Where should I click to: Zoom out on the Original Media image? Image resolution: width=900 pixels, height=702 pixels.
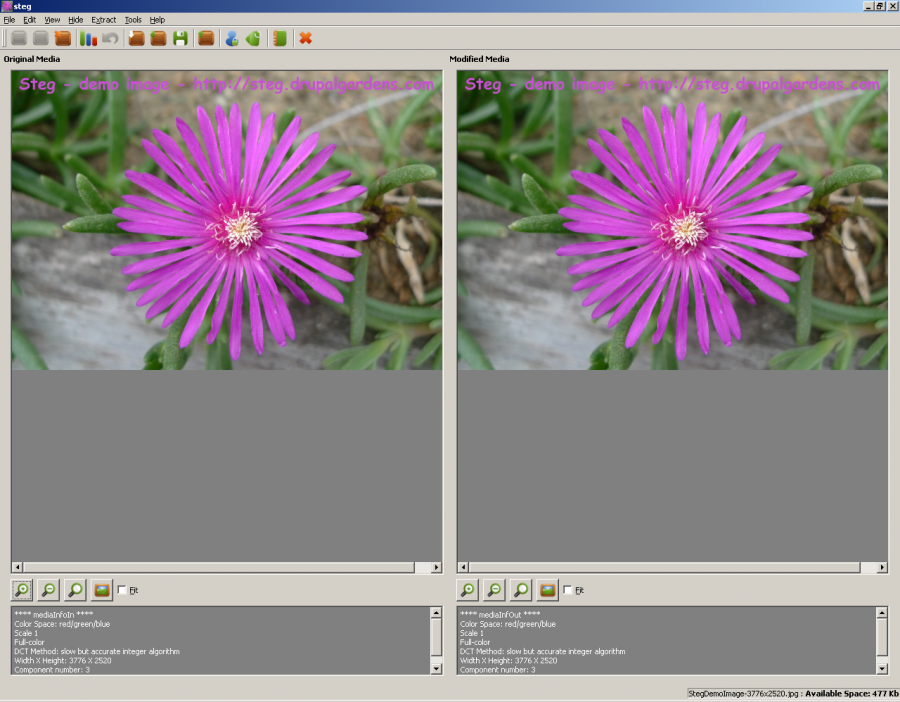(49, 589)
